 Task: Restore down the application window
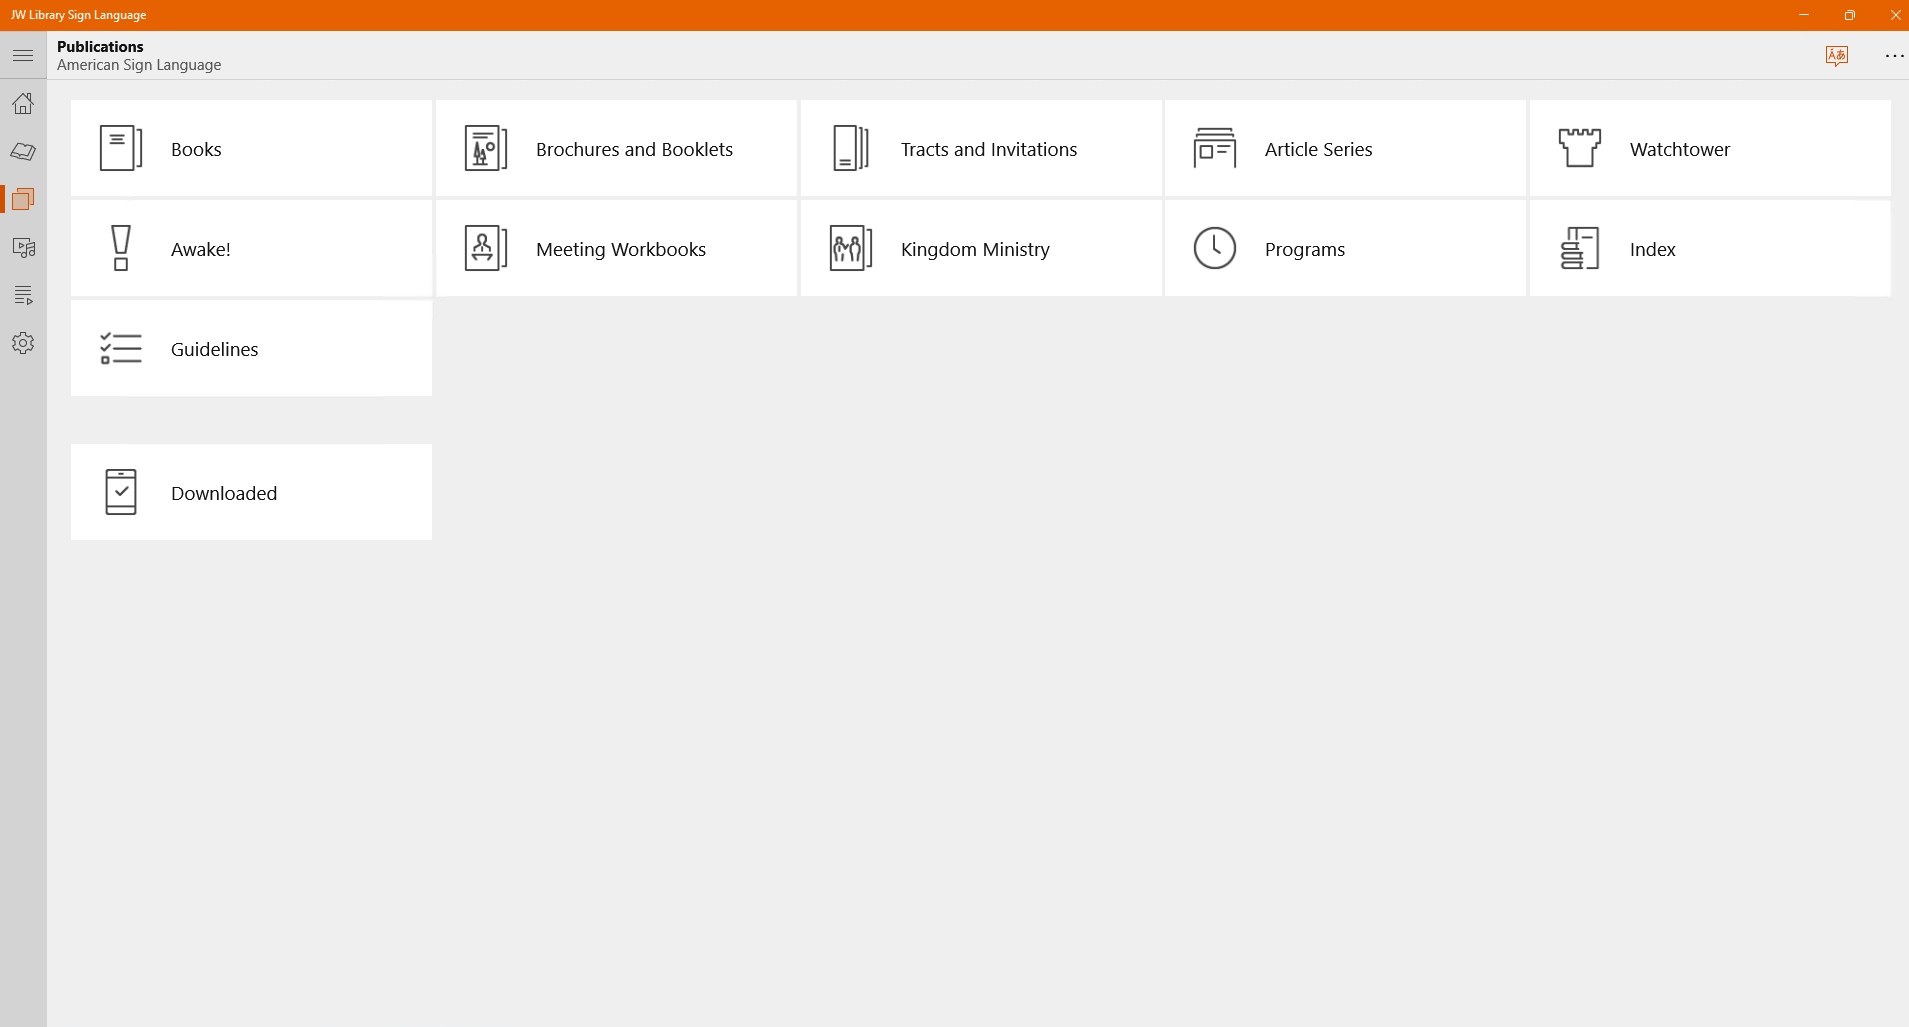click(x=1850, y=15)
